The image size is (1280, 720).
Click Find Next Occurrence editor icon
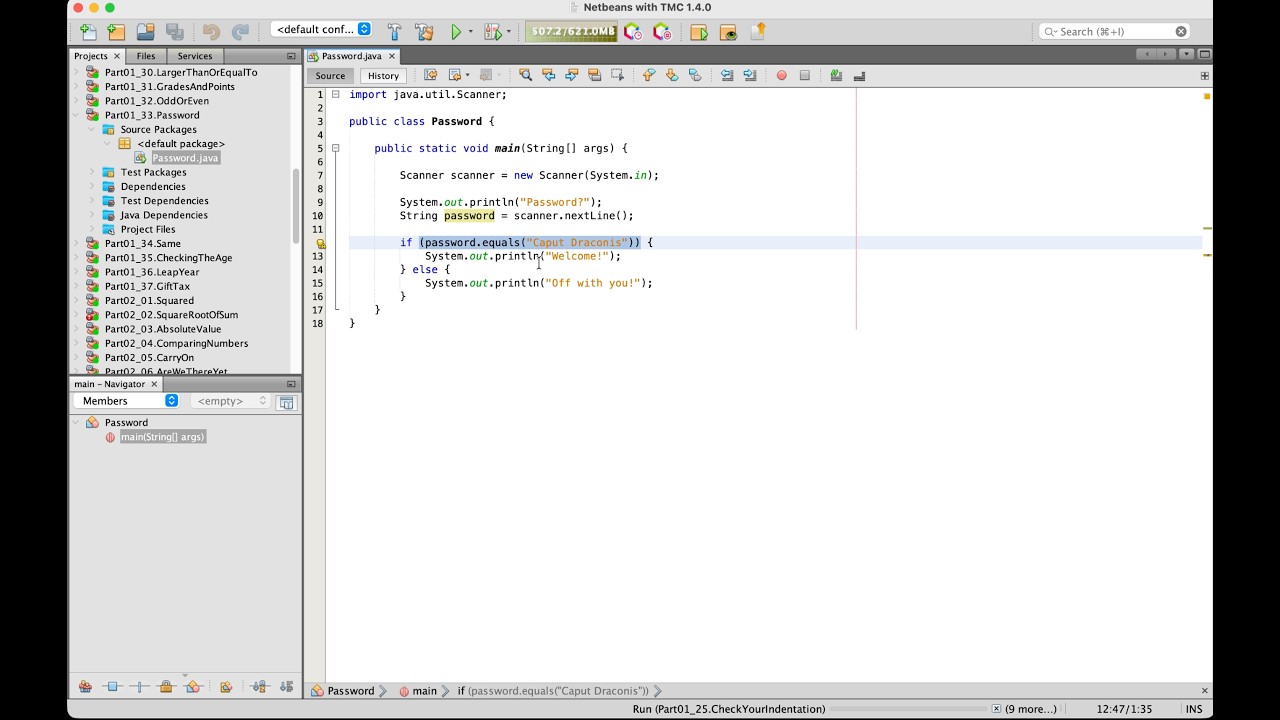(571, 75)
